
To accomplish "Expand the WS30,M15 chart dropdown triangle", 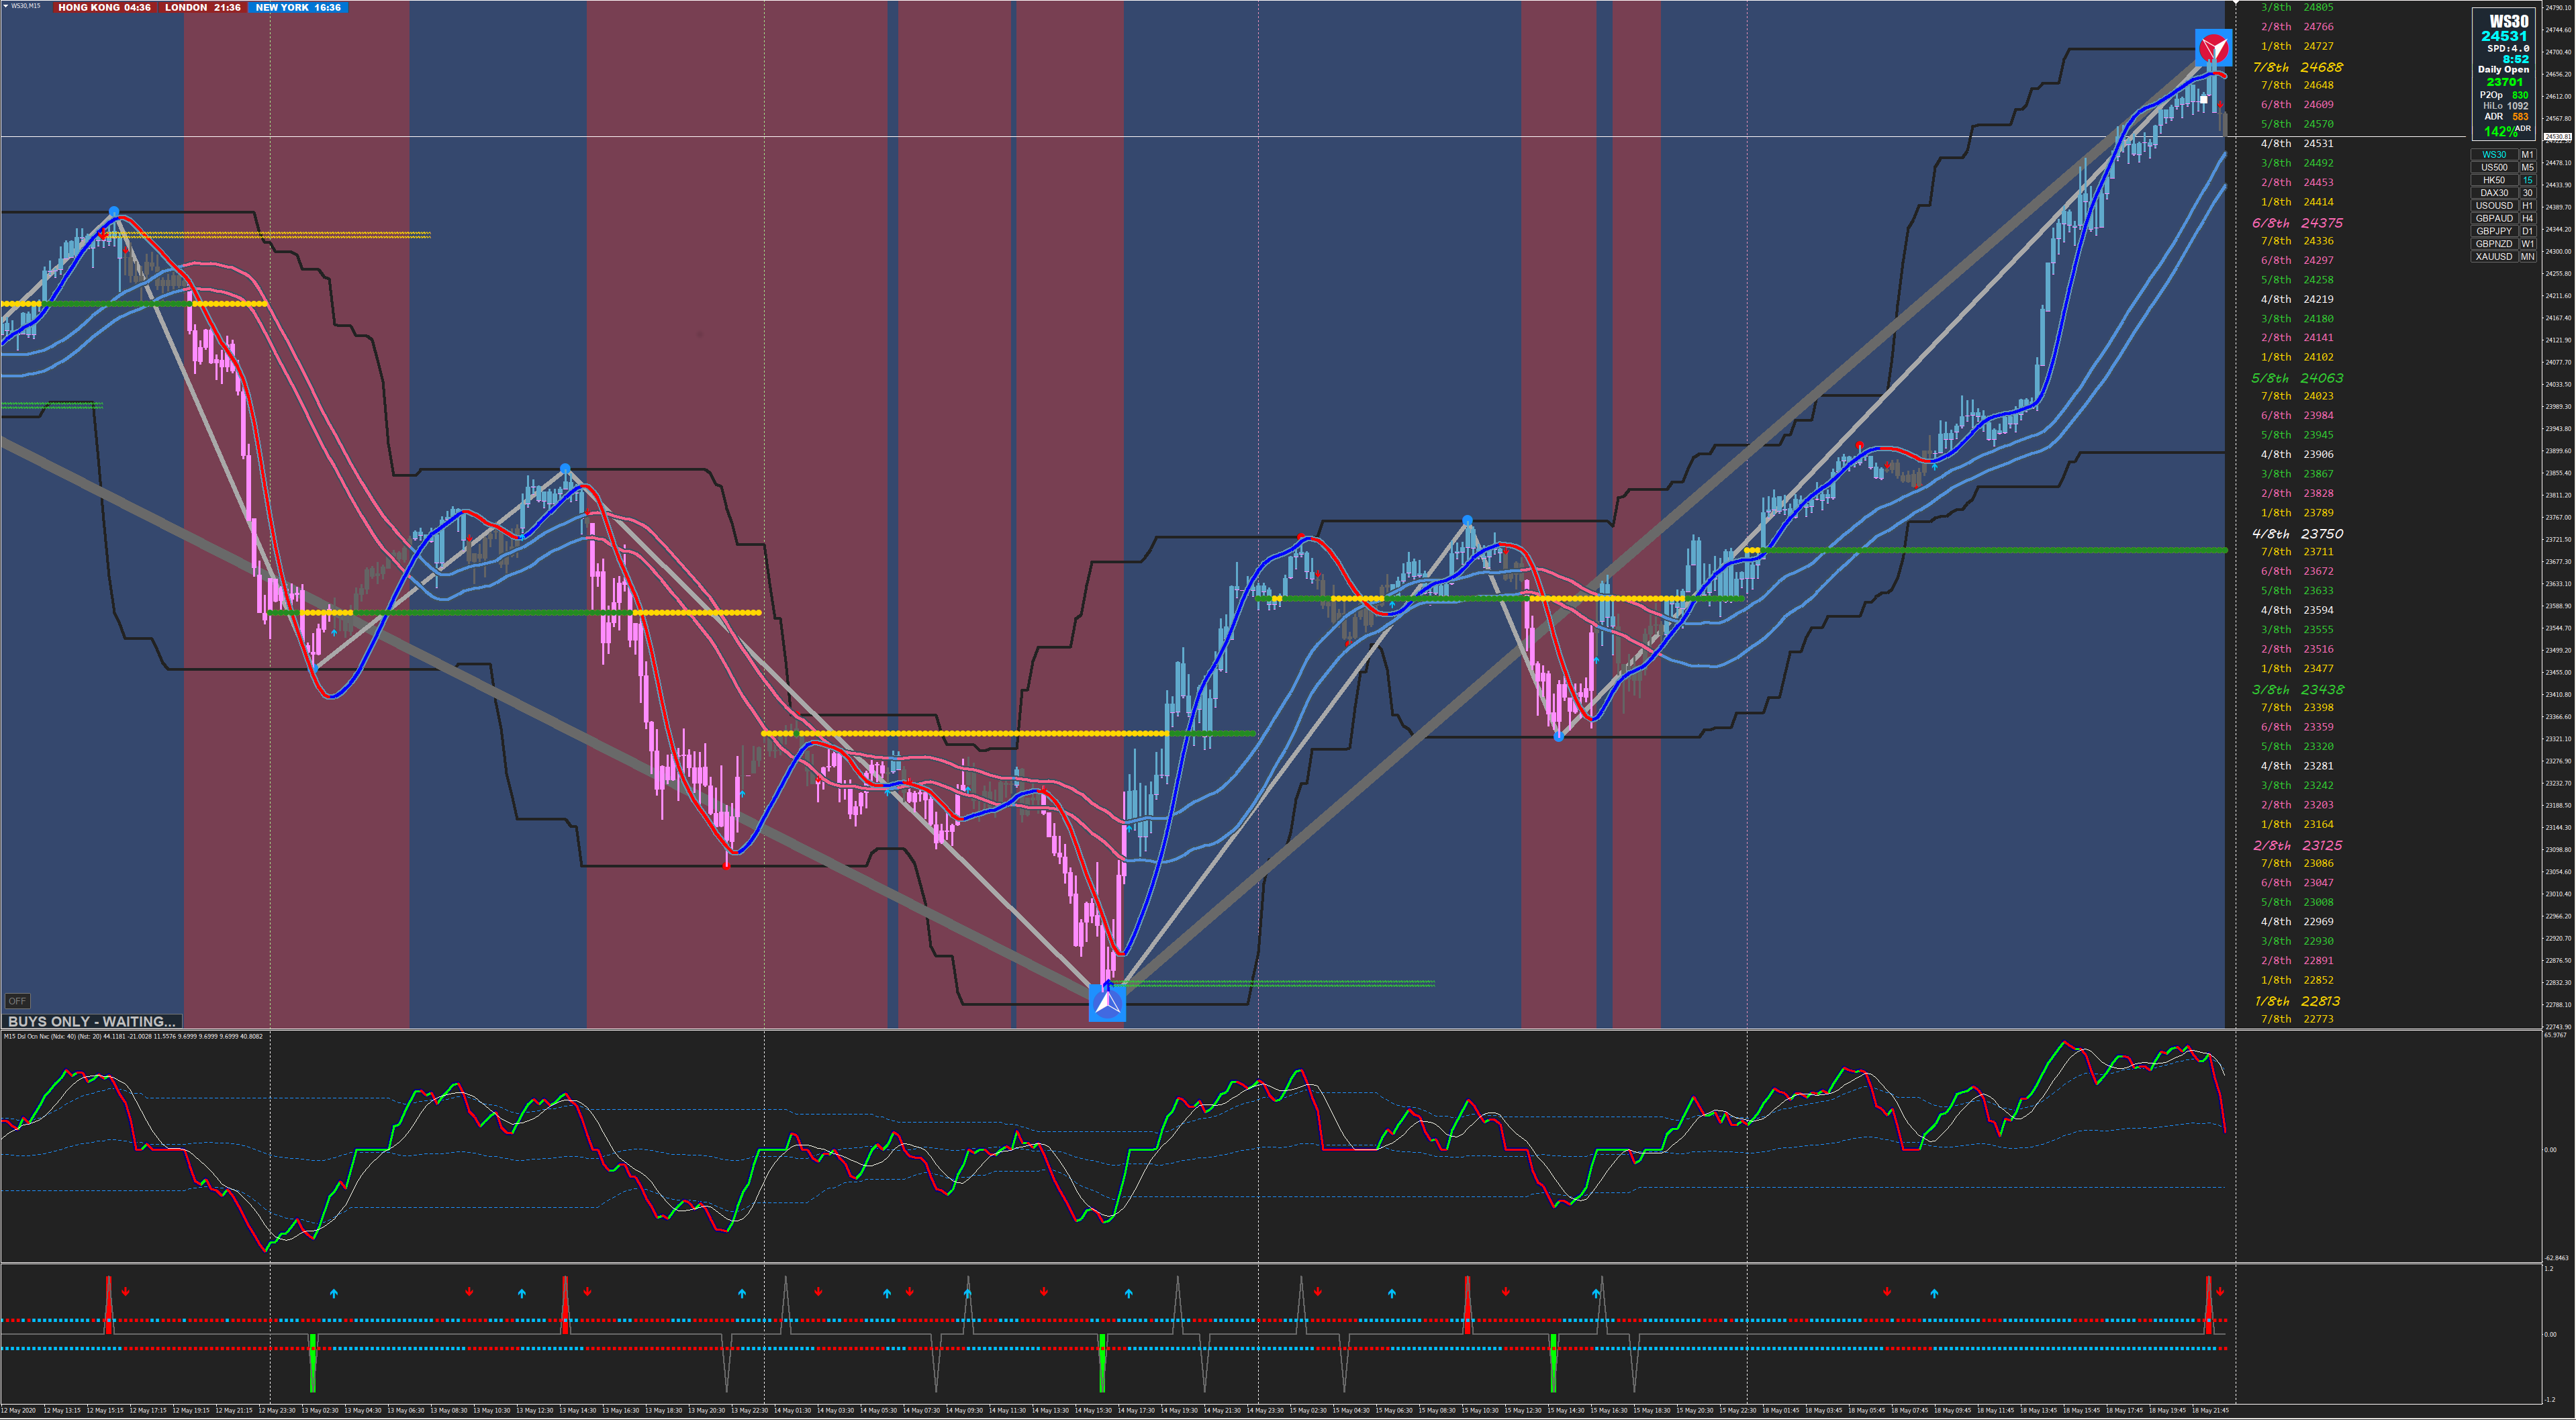I will 5,6.
